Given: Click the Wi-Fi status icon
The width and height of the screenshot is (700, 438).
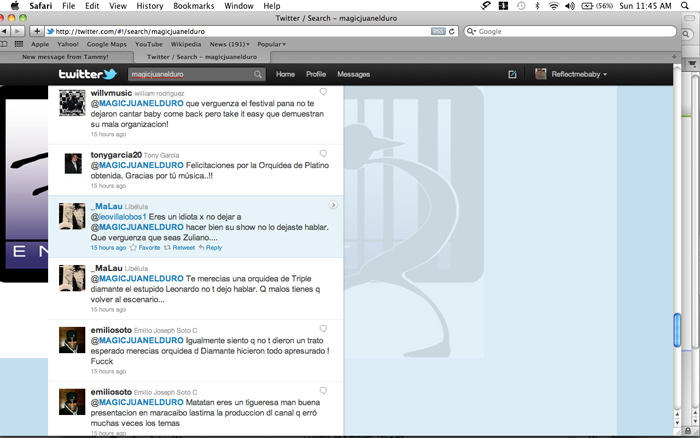Looking at the screenshot, I should 554,6.
